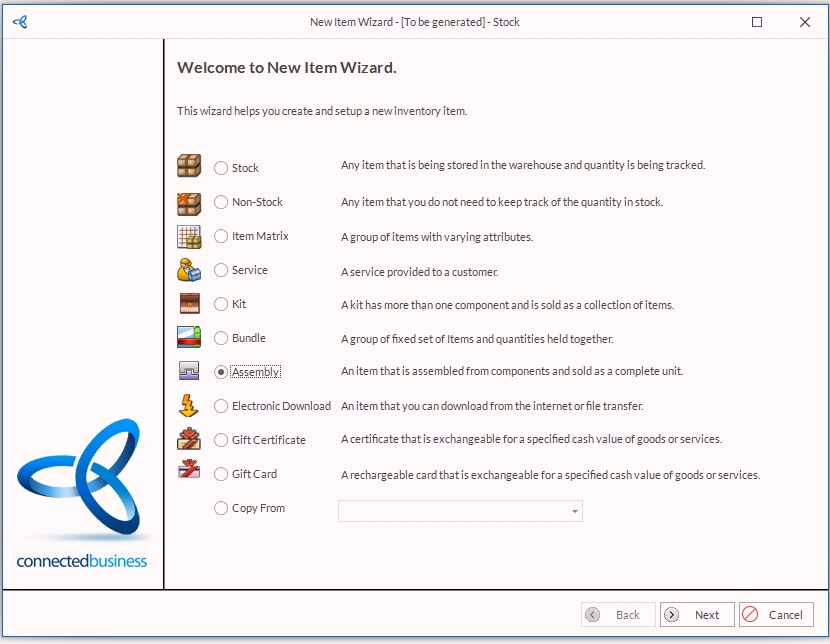Click the Kit chest icon

point(189,304)
